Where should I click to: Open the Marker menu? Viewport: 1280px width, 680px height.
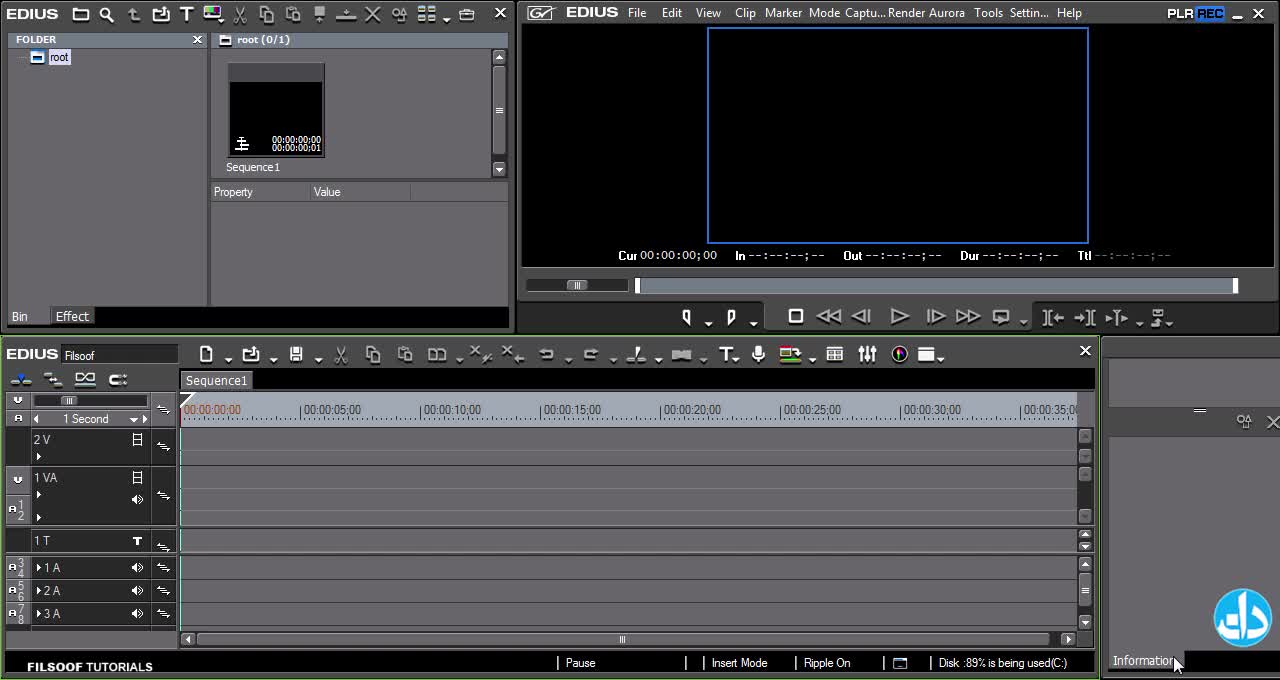(x=783, y=13)
